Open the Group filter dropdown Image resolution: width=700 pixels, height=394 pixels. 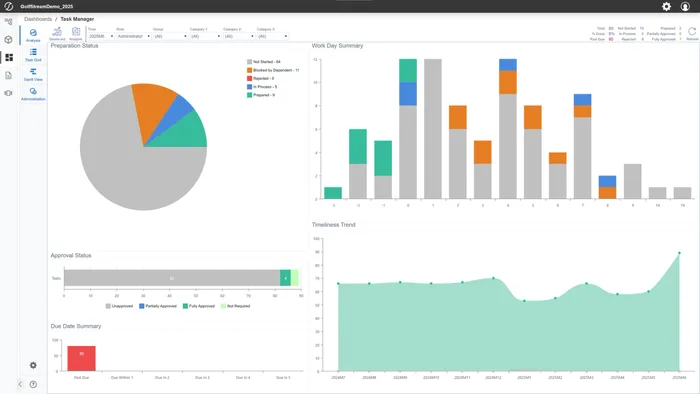tap(170, 36)
